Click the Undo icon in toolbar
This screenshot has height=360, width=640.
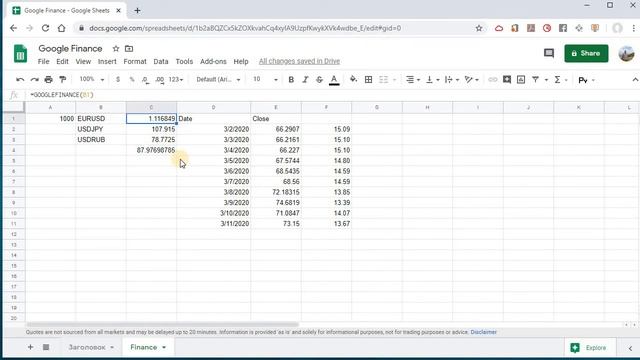point(20,80)
